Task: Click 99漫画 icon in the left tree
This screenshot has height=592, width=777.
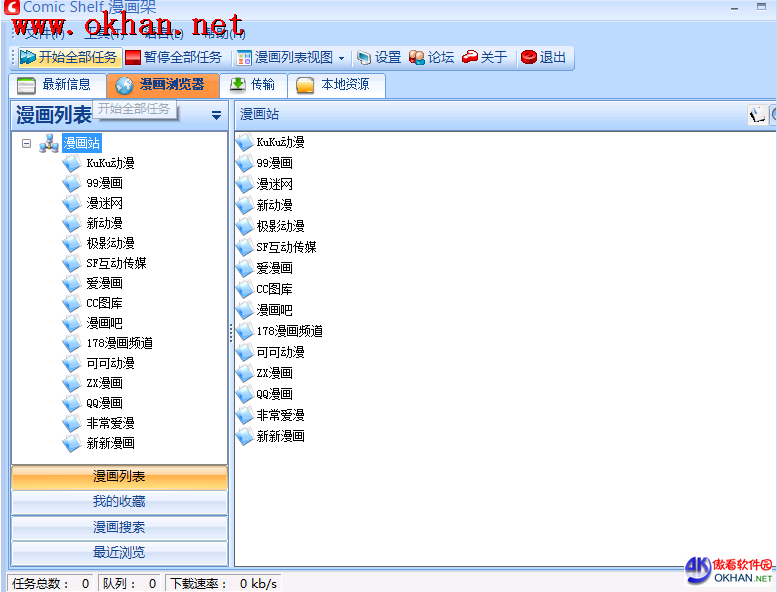Action: pos(72,183)
